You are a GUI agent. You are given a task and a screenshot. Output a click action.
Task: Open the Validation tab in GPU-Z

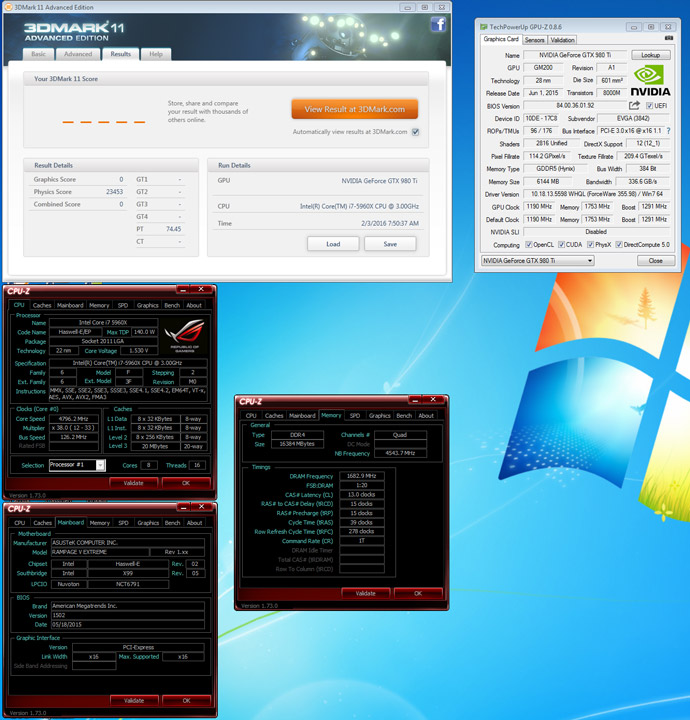pos(562,40)
